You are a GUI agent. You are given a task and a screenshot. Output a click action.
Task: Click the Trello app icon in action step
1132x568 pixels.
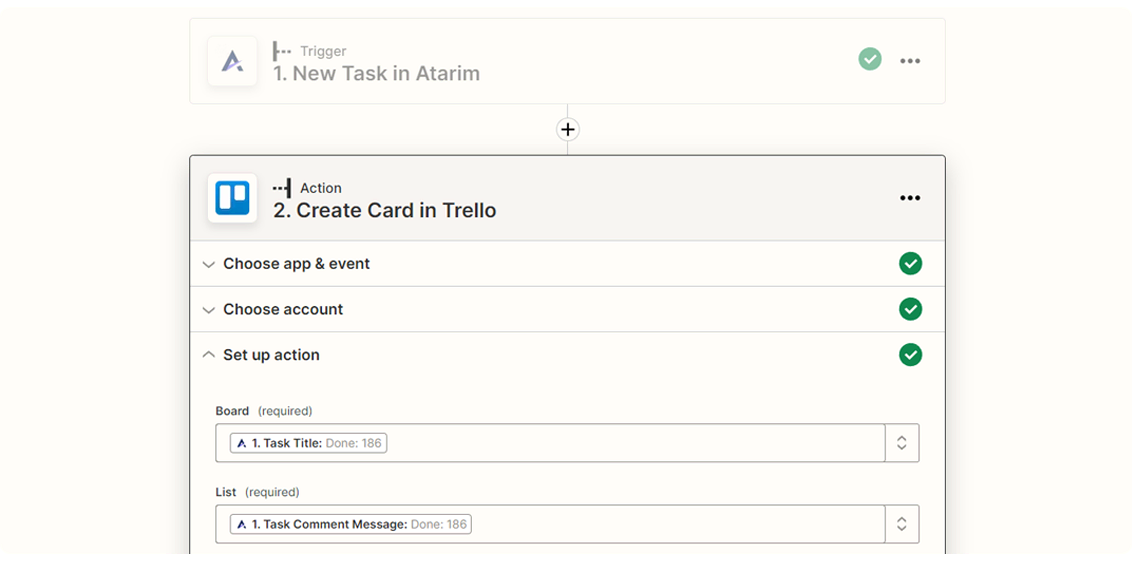pos(232,198)
